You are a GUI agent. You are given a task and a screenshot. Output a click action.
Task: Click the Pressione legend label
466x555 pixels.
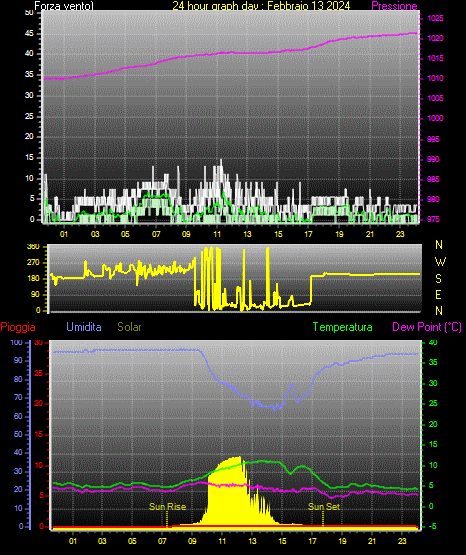394,6
